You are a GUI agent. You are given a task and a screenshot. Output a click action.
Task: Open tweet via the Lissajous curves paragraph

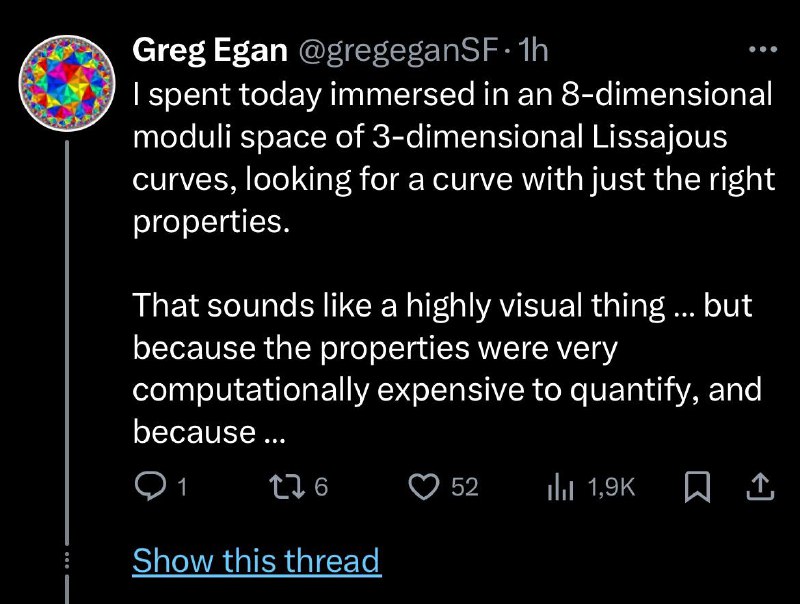pyautogui.click(x=454, y=158)
